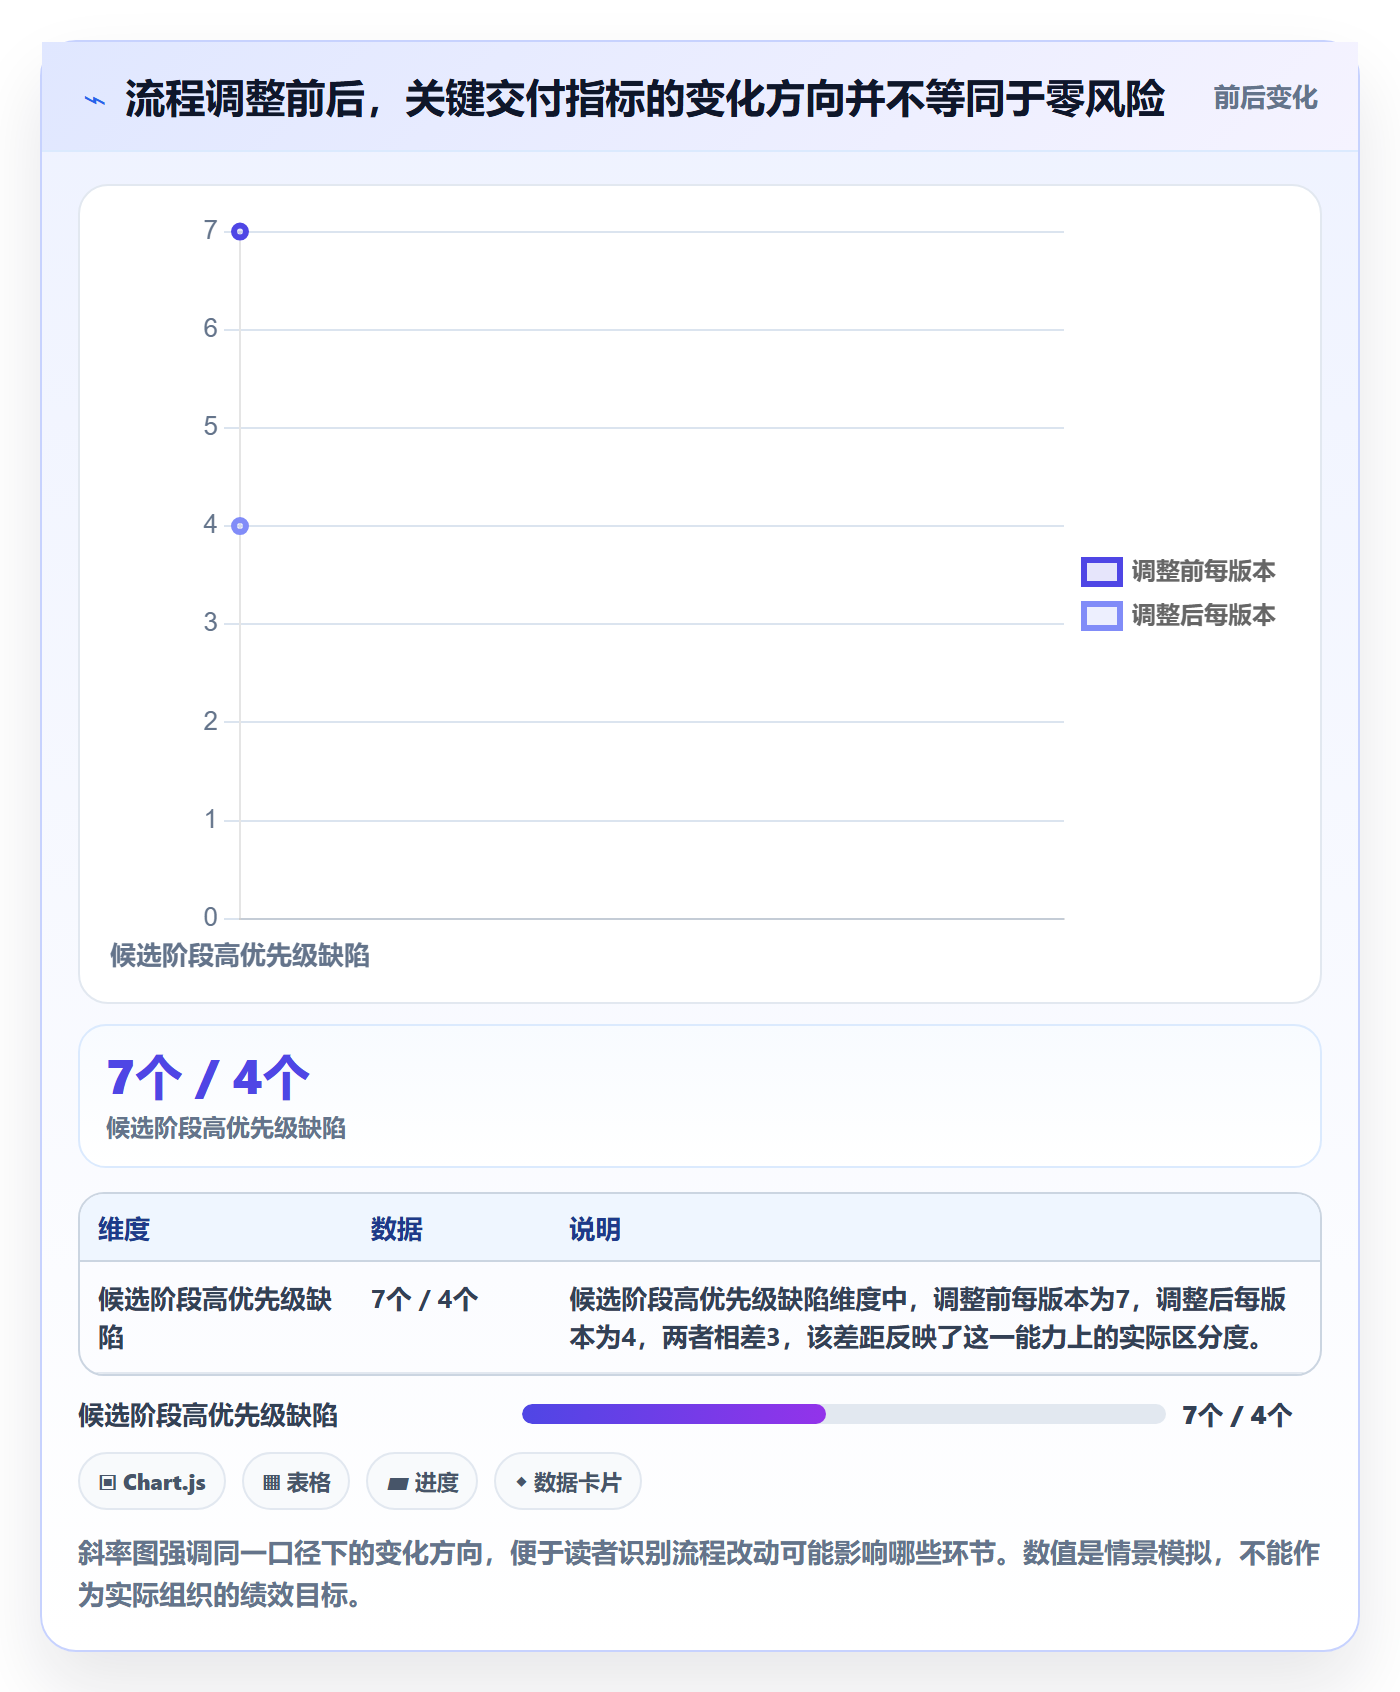Click the Chart.js chip
Viewport: 1400px width, 1692px height.
(152, 1482)
